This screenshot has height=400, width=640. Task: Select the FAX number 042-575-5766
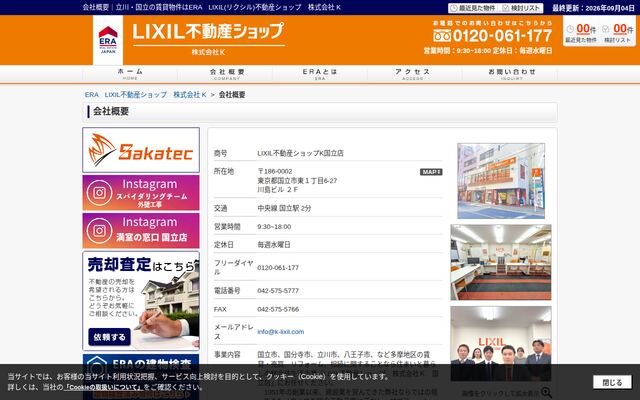click(x=278, y=309)
